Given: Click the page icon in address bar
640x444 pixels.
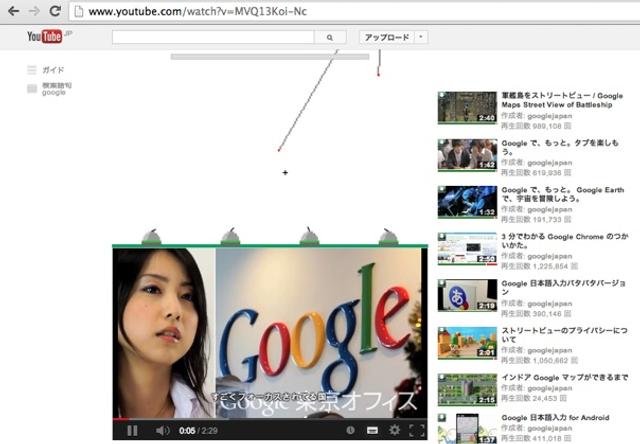Looking at the screenshot, I should (79, 11).
